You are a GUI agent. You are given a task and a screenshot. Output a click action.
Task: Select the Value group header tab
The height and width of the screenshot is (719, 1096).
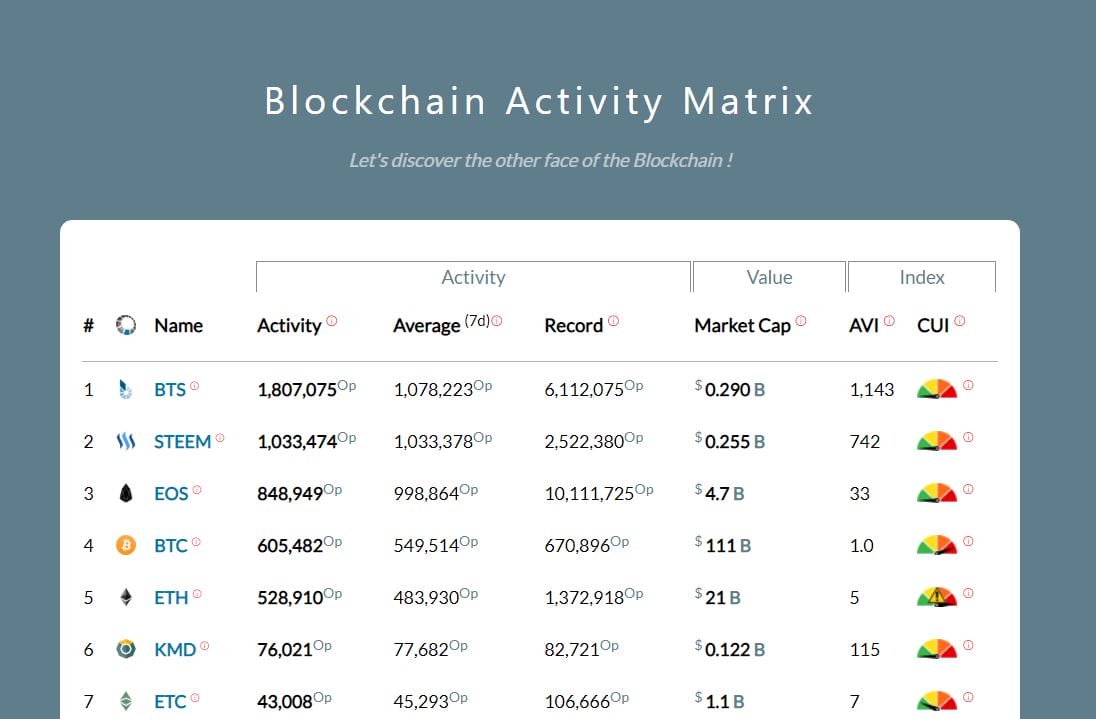[769, 277]
